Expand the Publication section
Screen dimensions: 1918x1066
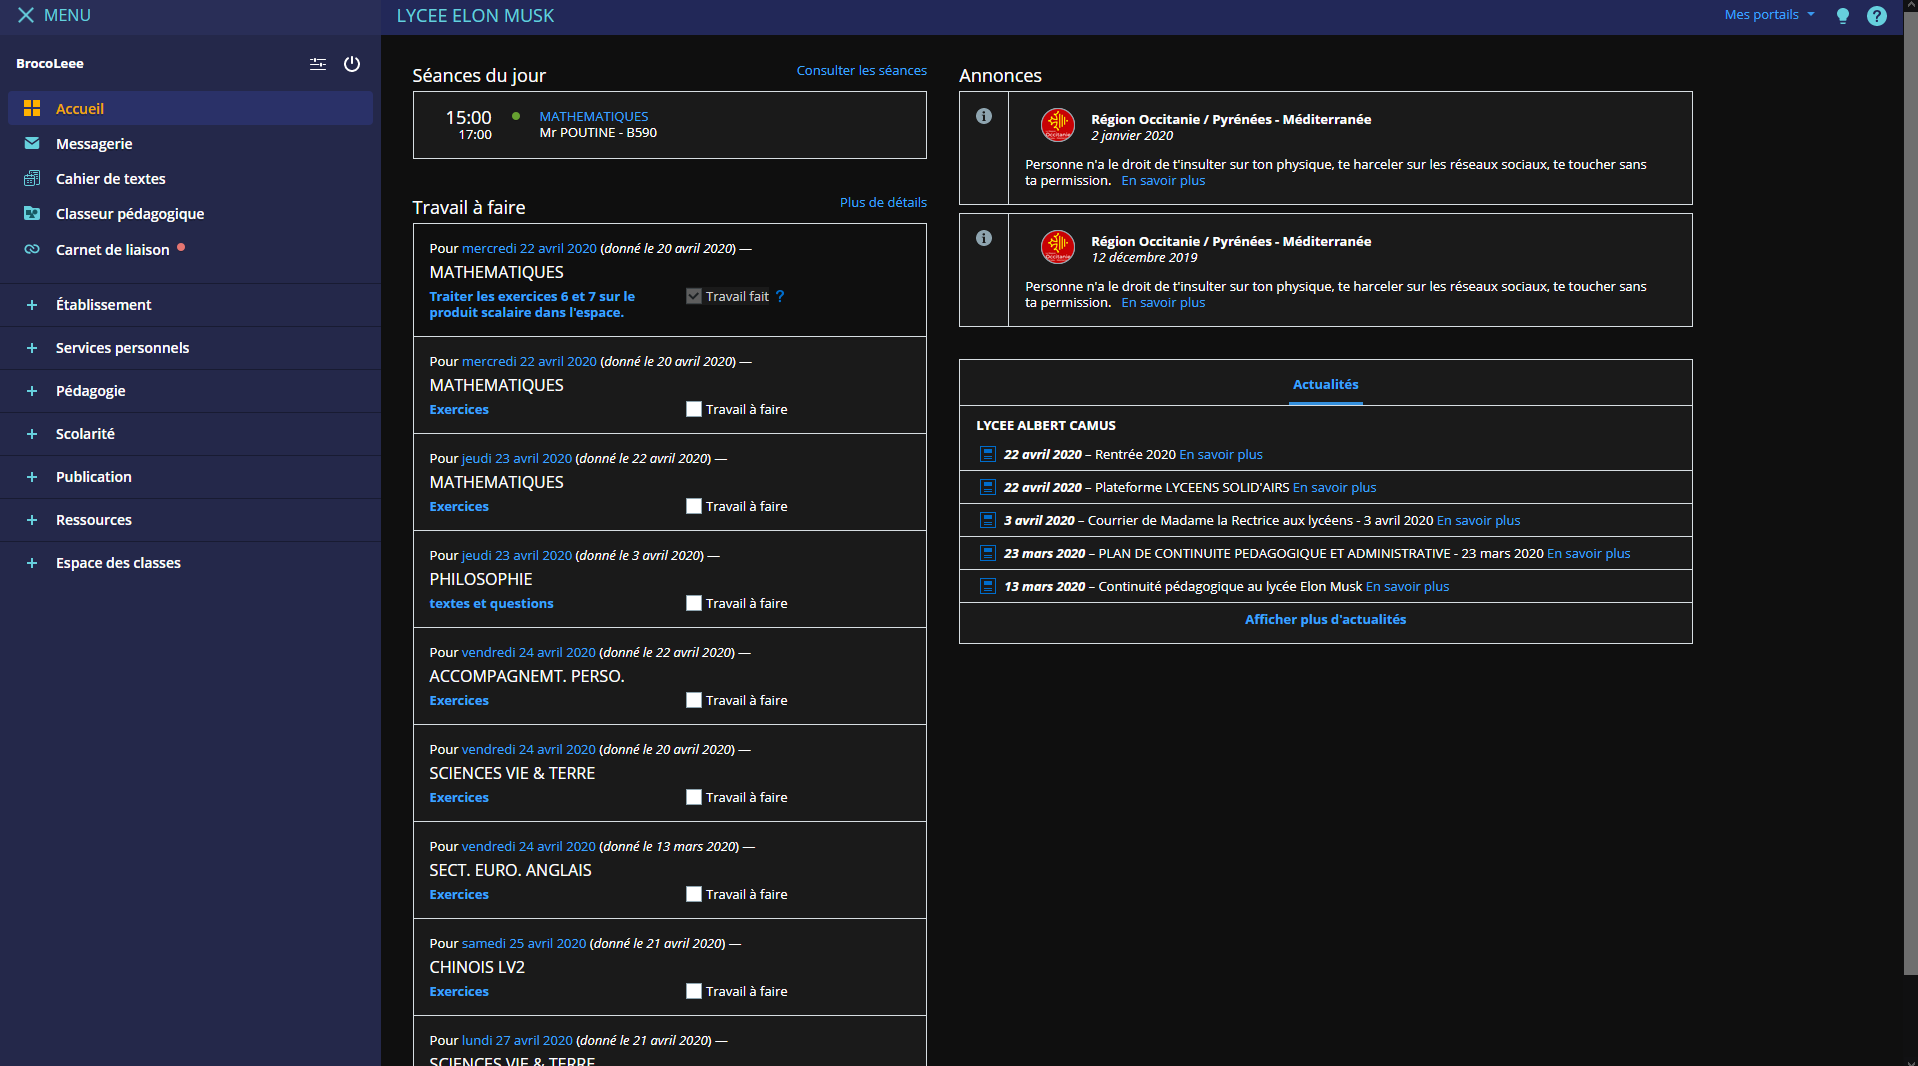tap(190, 477)
